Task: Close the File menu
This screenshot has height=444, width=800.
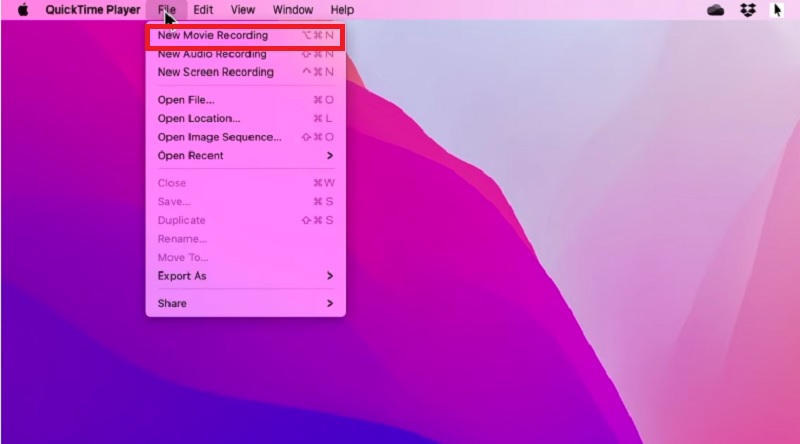Action: [x=167, y=10]
